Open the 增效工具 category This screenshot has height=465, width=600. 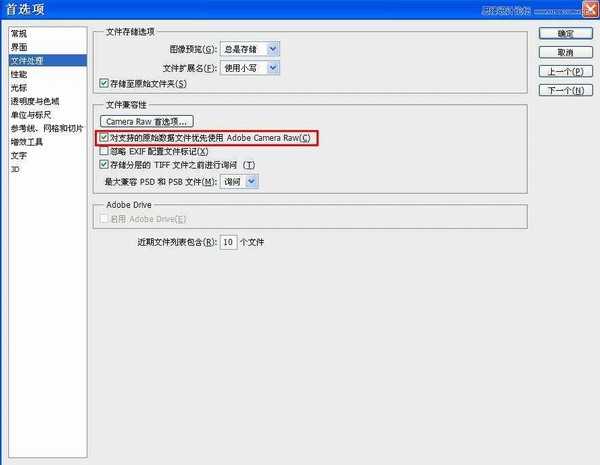pyautogui.click(x=26, y=142)
